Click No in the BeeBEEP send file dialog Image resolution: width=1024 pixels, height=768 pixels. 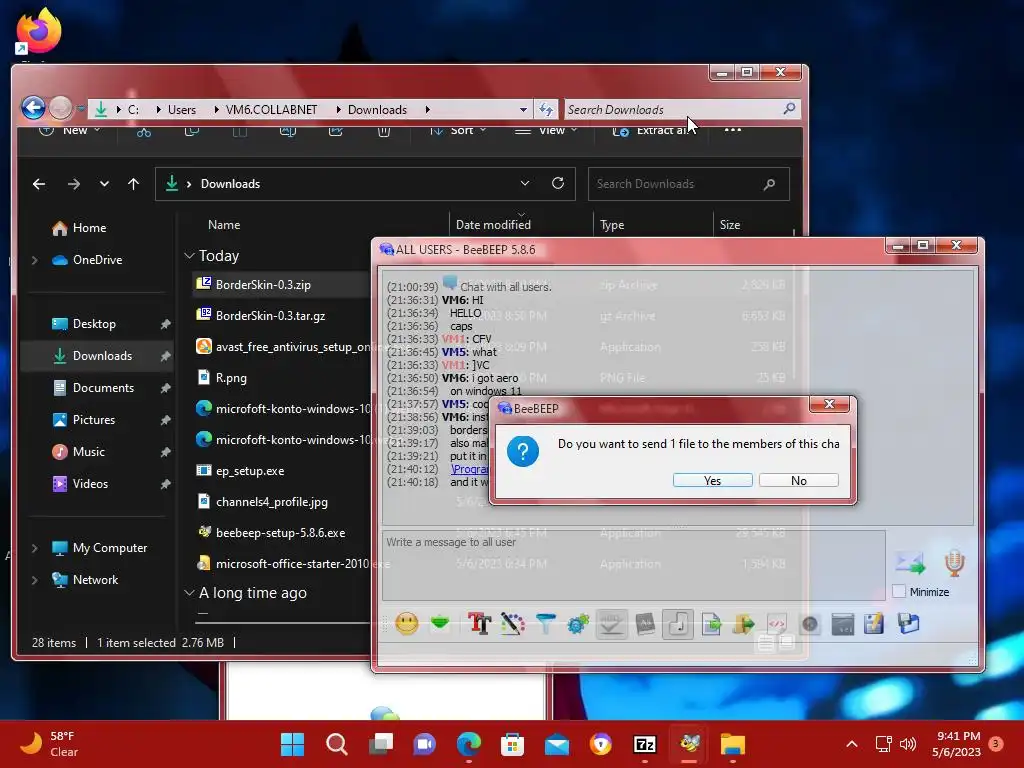tap(799, 480)
